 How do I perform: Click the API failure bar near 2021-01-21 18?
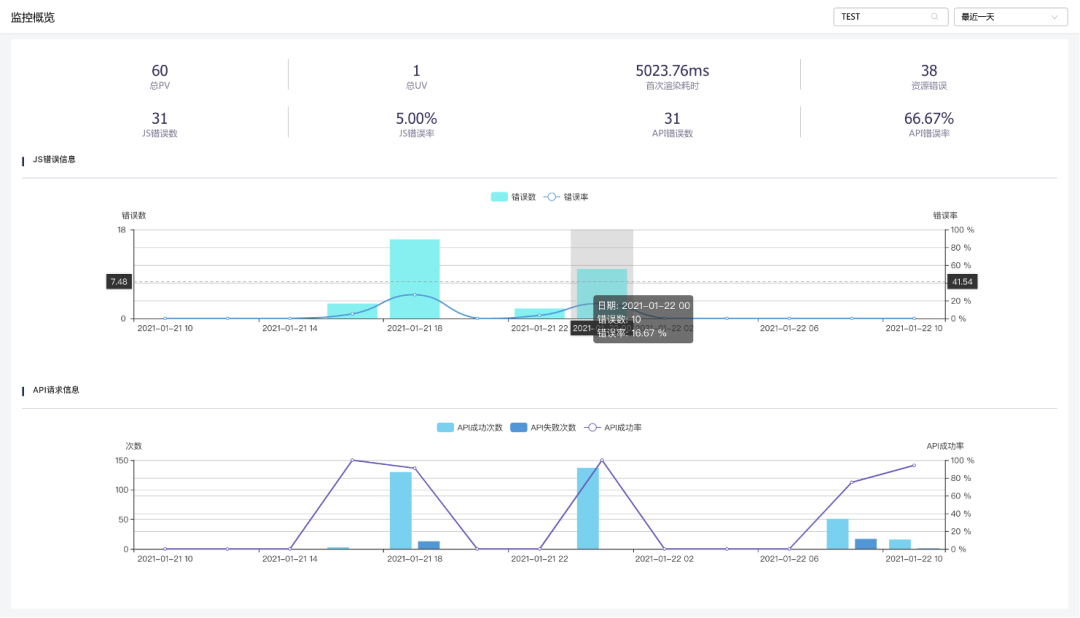pos(429,545)
